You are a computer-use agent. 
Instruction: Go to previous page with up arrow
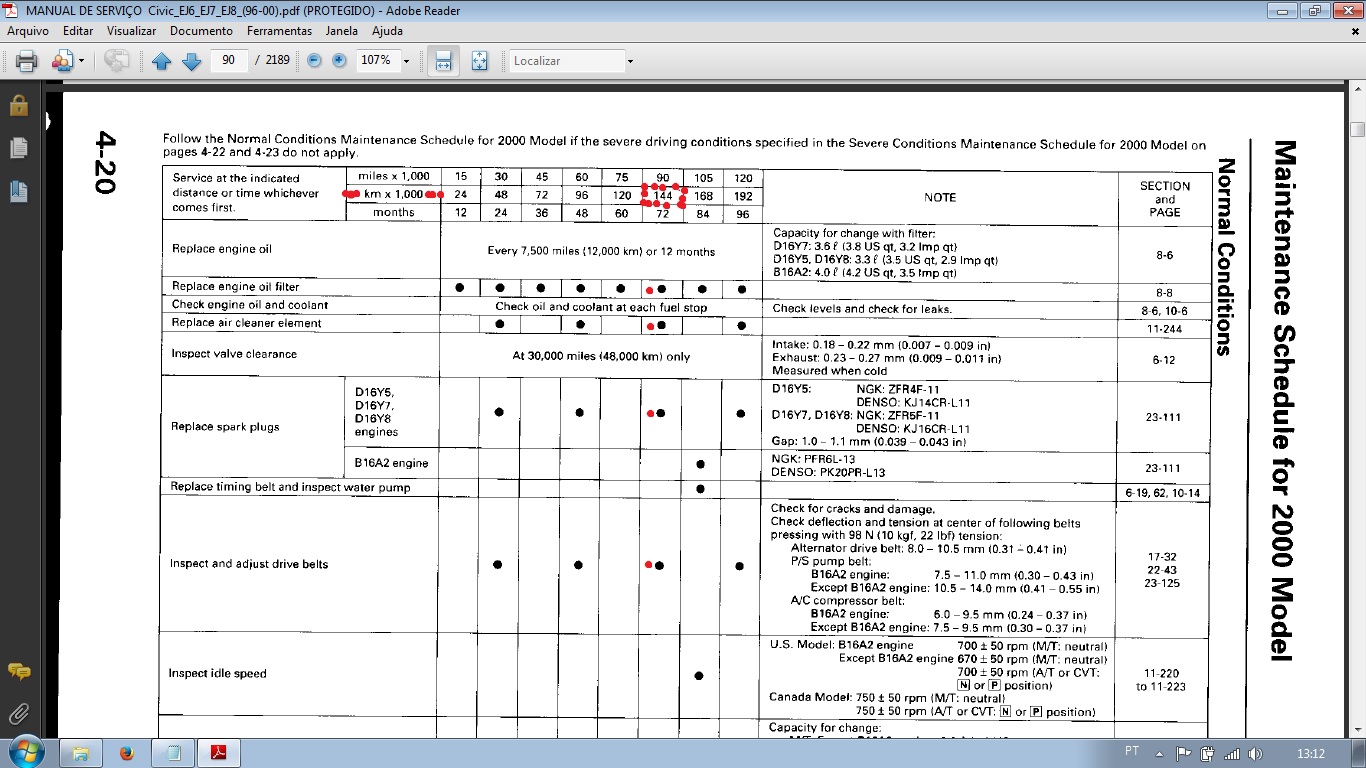click(x=162, y=61)
